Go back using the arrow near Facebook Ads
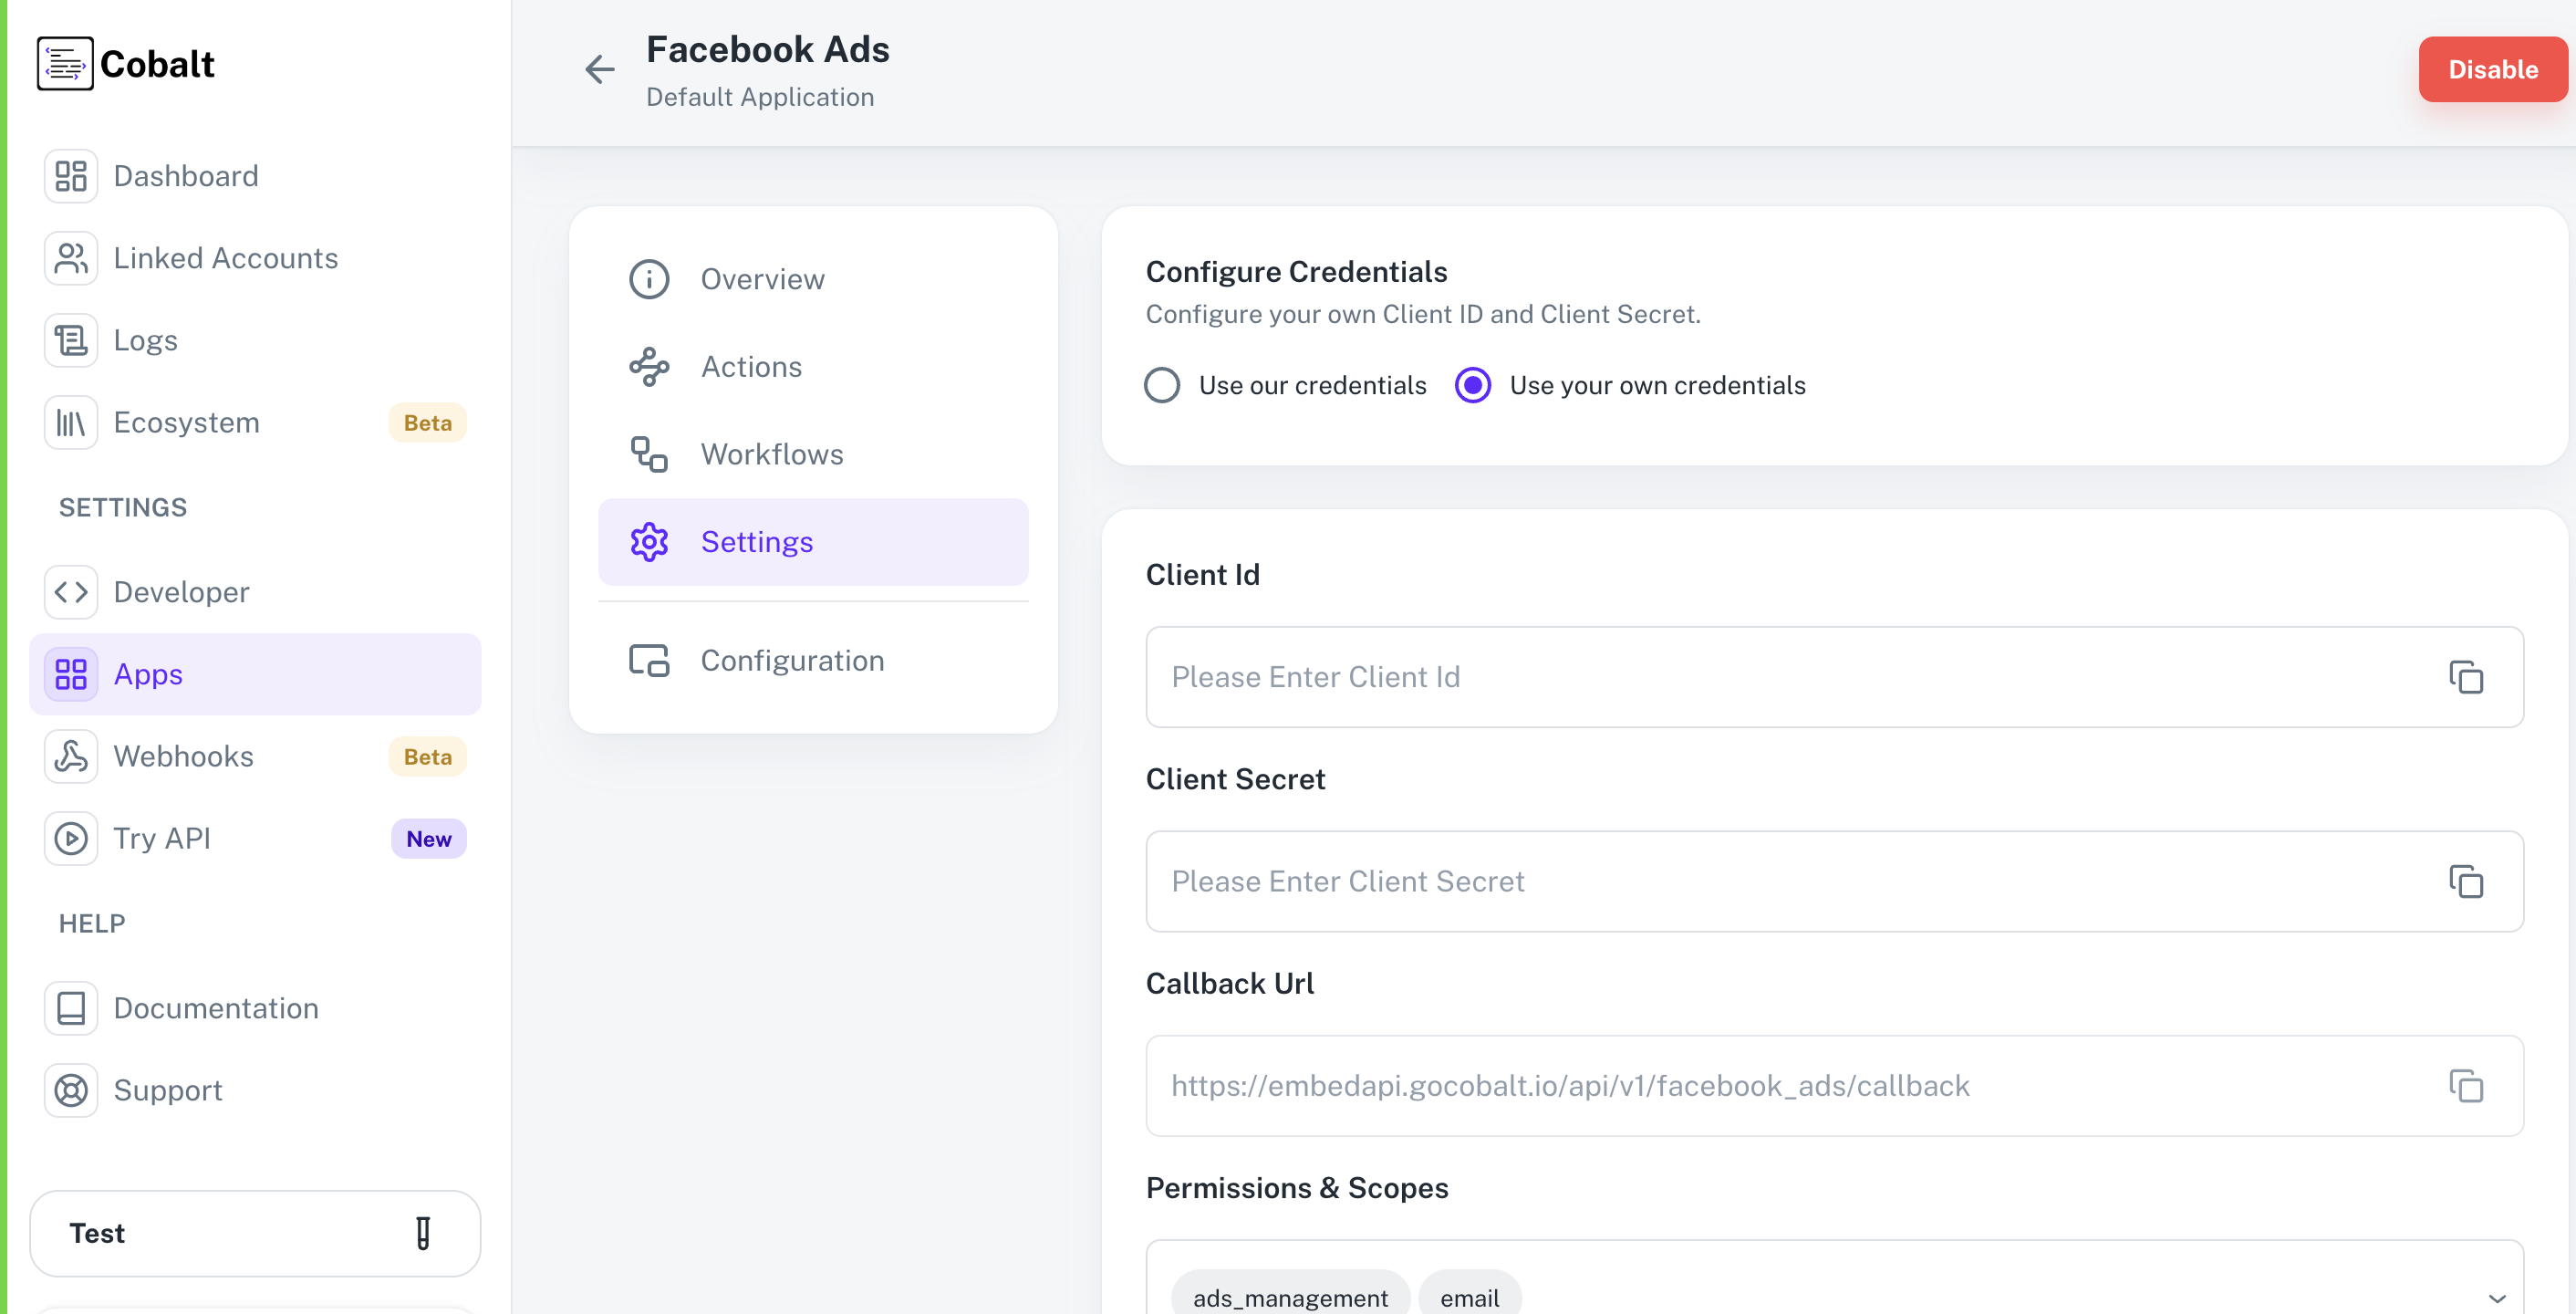Screen dimensions: 2576x1314 click(x=599, y=69)
